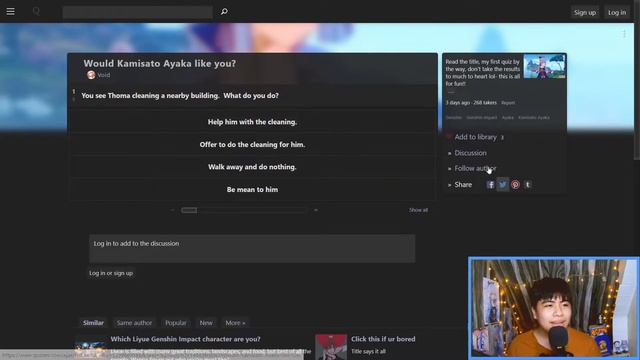The width and height of the screenshot is (640, 360).
Task: Switch to the Popular tab
Action: pyautogui.click(x=176, y=323)
